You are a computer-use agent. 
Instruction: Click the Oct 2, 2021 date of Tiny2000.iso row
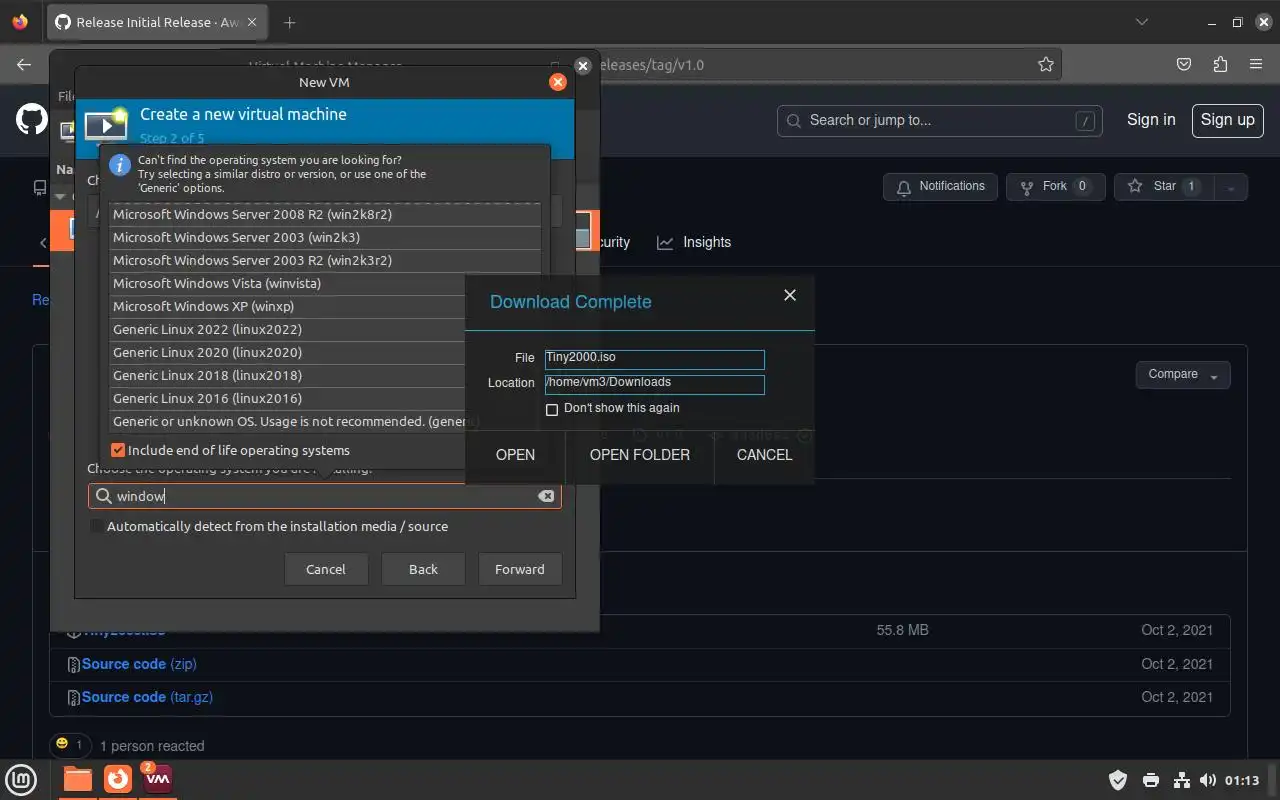pos(1177,630)
